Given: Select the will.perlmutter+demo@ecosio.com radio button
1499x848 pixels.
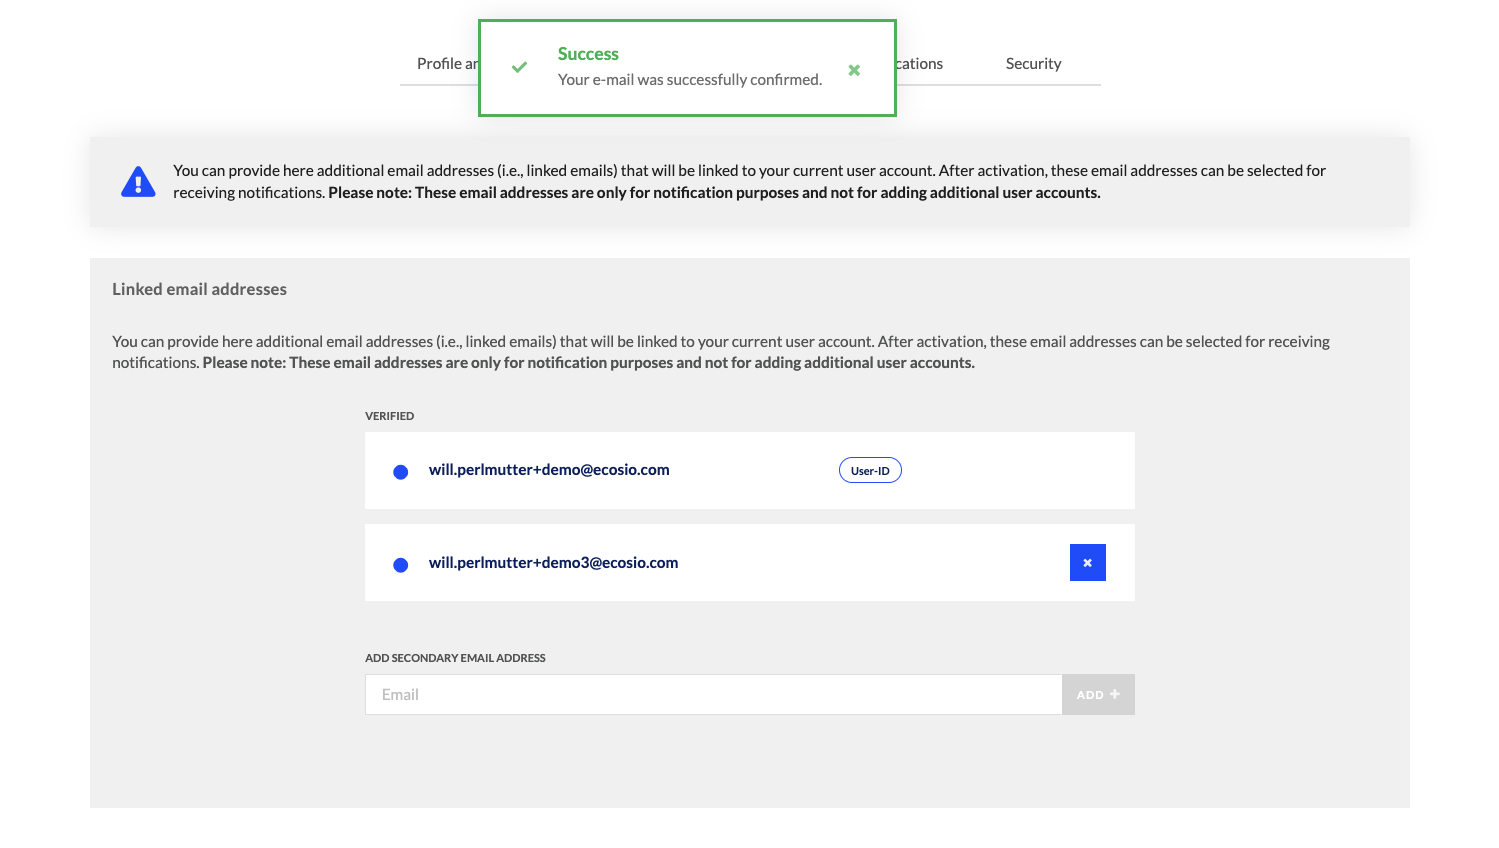Looking at the screenshot, I should point(401,472).
